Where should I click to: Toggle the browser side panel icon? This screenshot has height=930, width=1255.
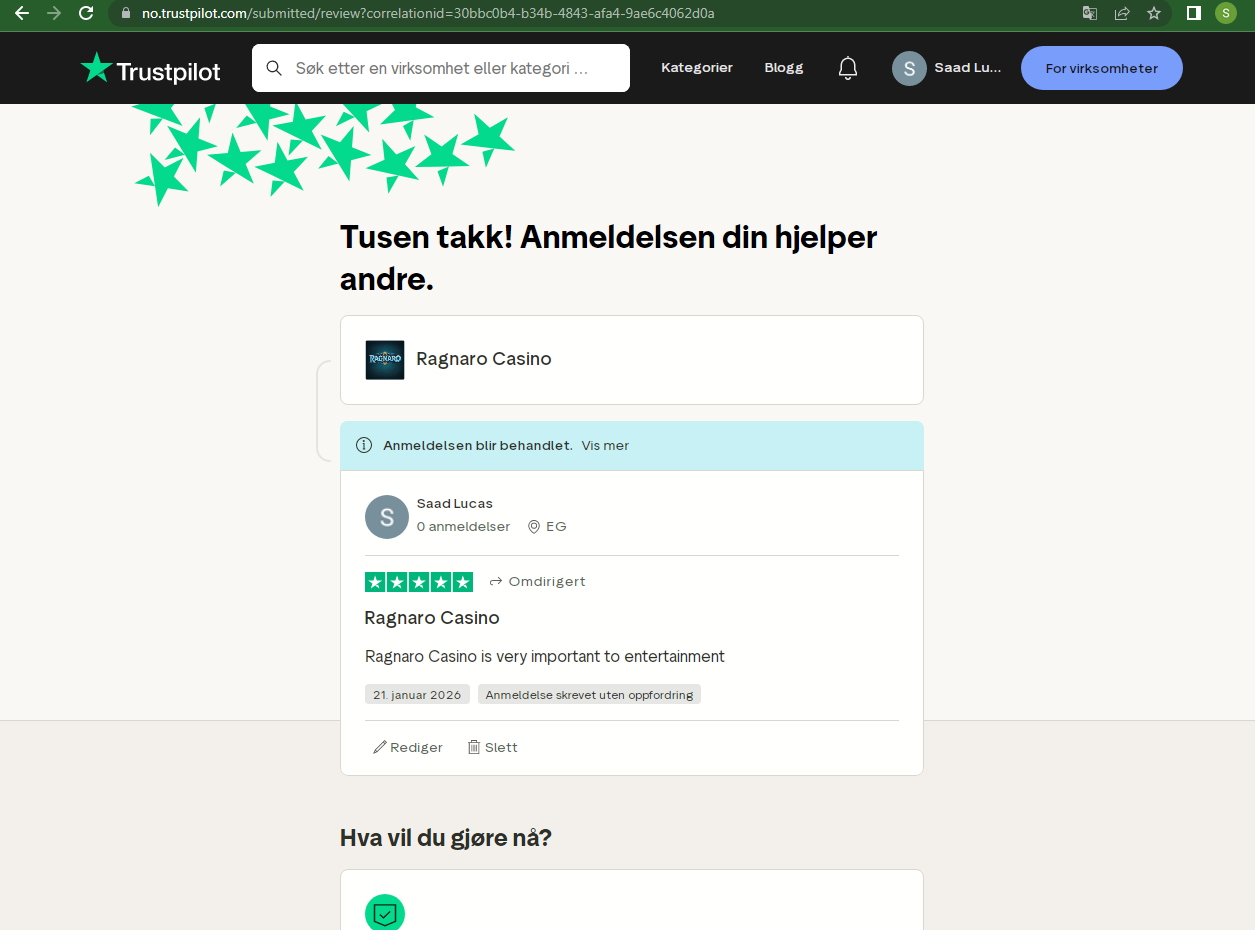1193,13
